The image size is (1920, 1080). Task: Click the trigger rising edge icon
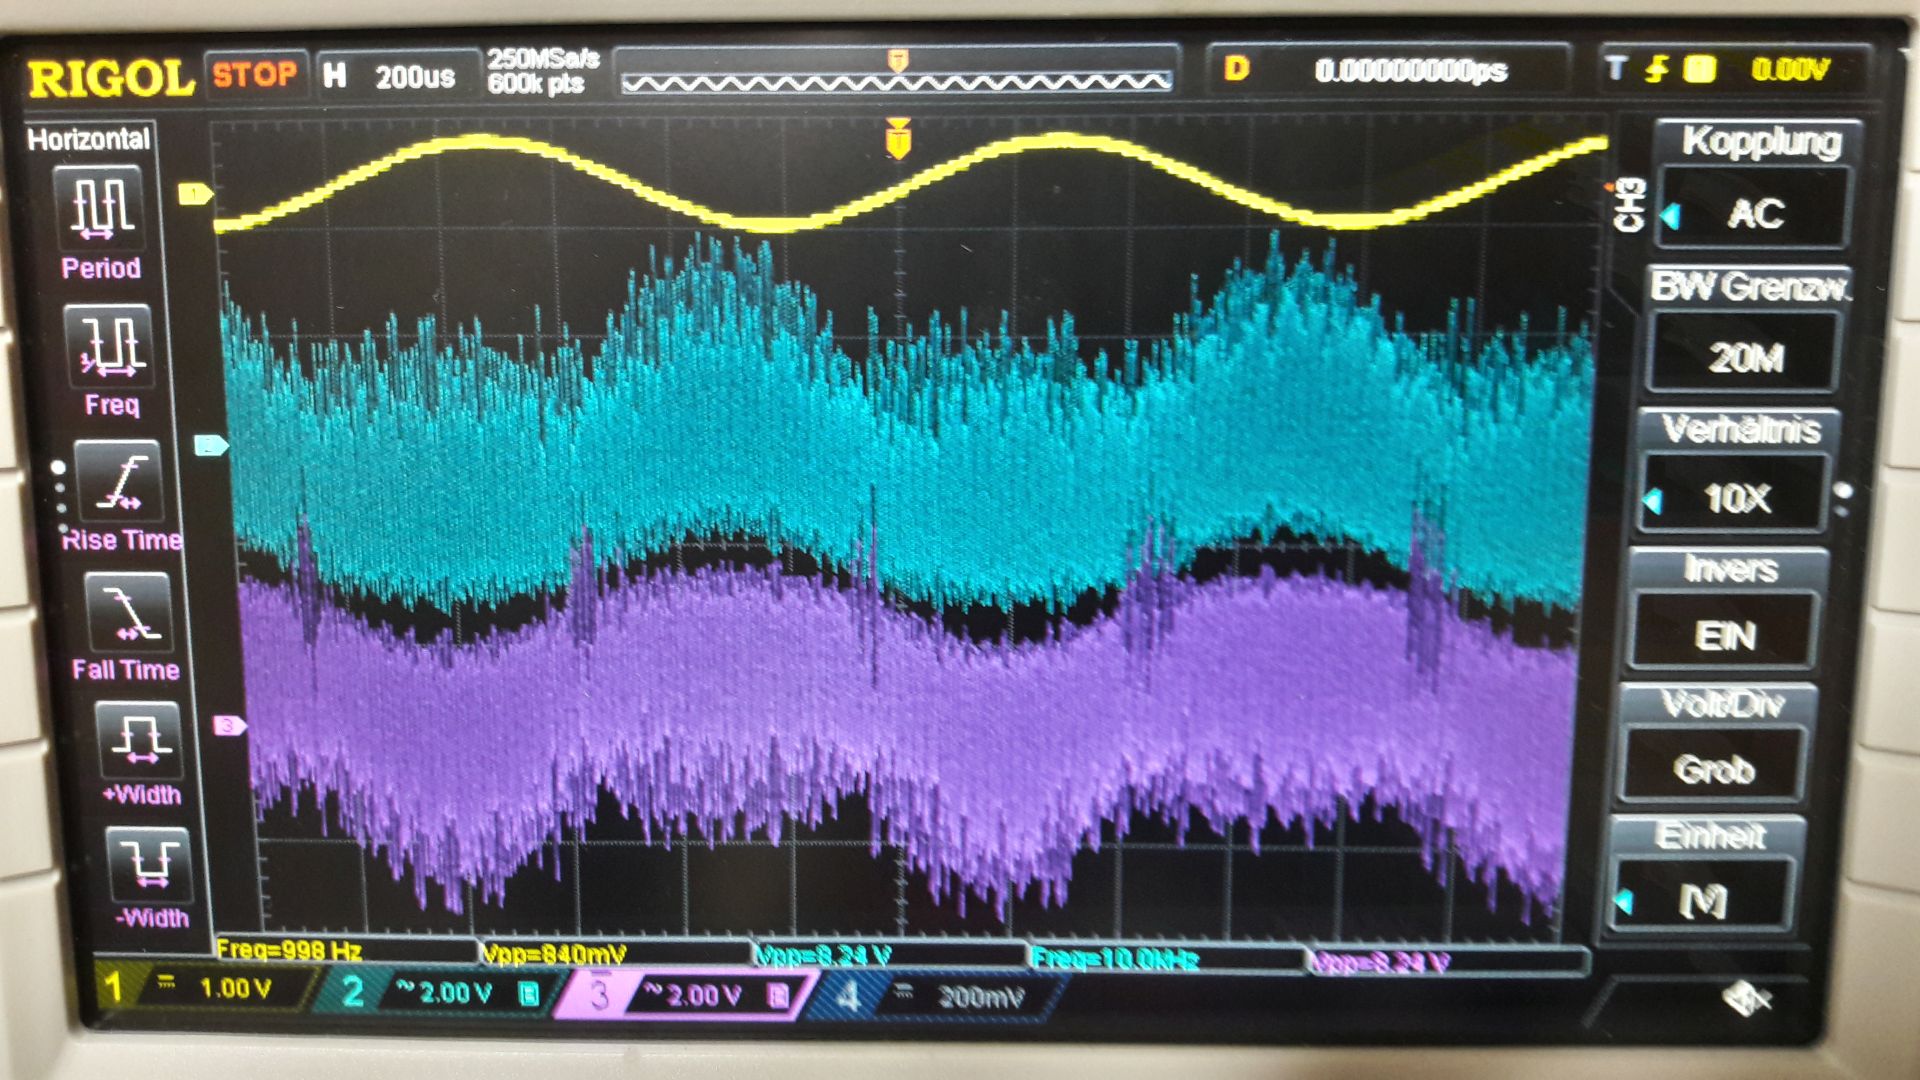[x=1657, y=69]
